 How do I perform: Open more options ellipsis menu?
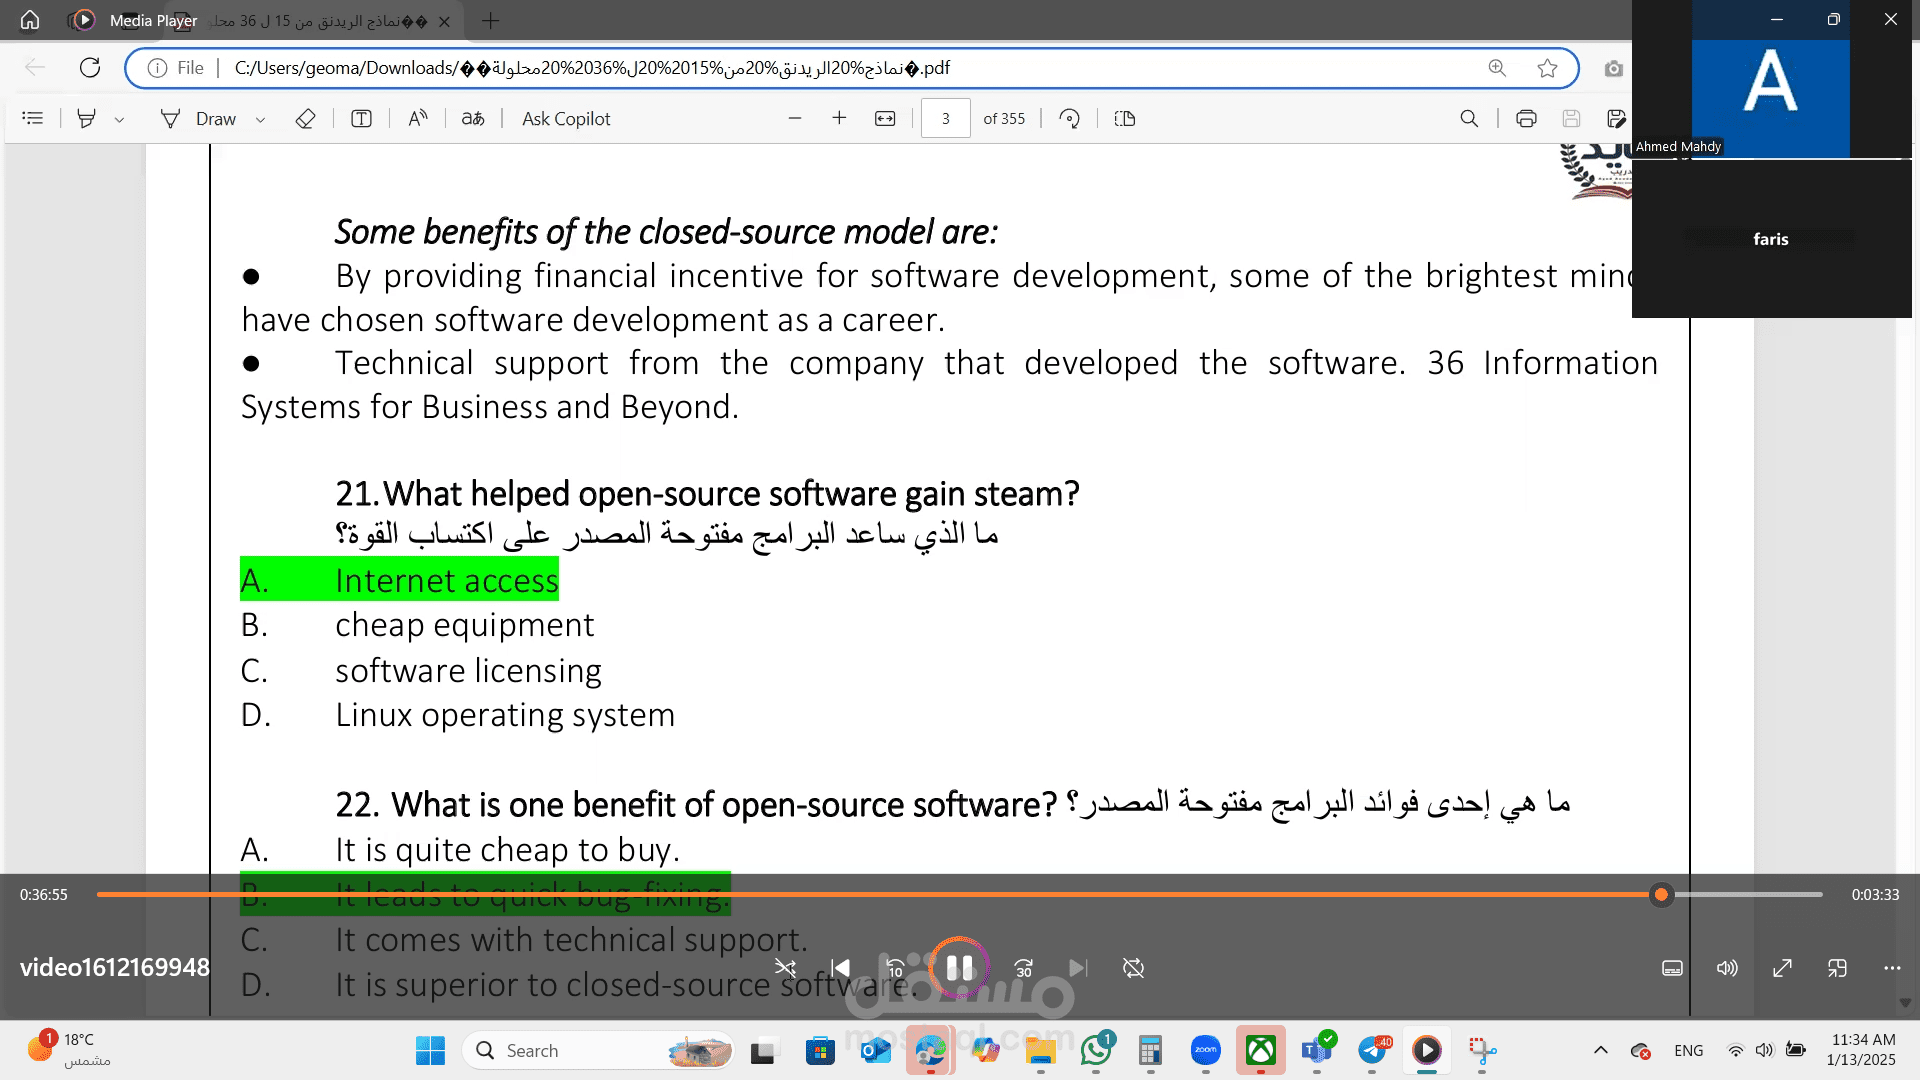point(1892,968)
